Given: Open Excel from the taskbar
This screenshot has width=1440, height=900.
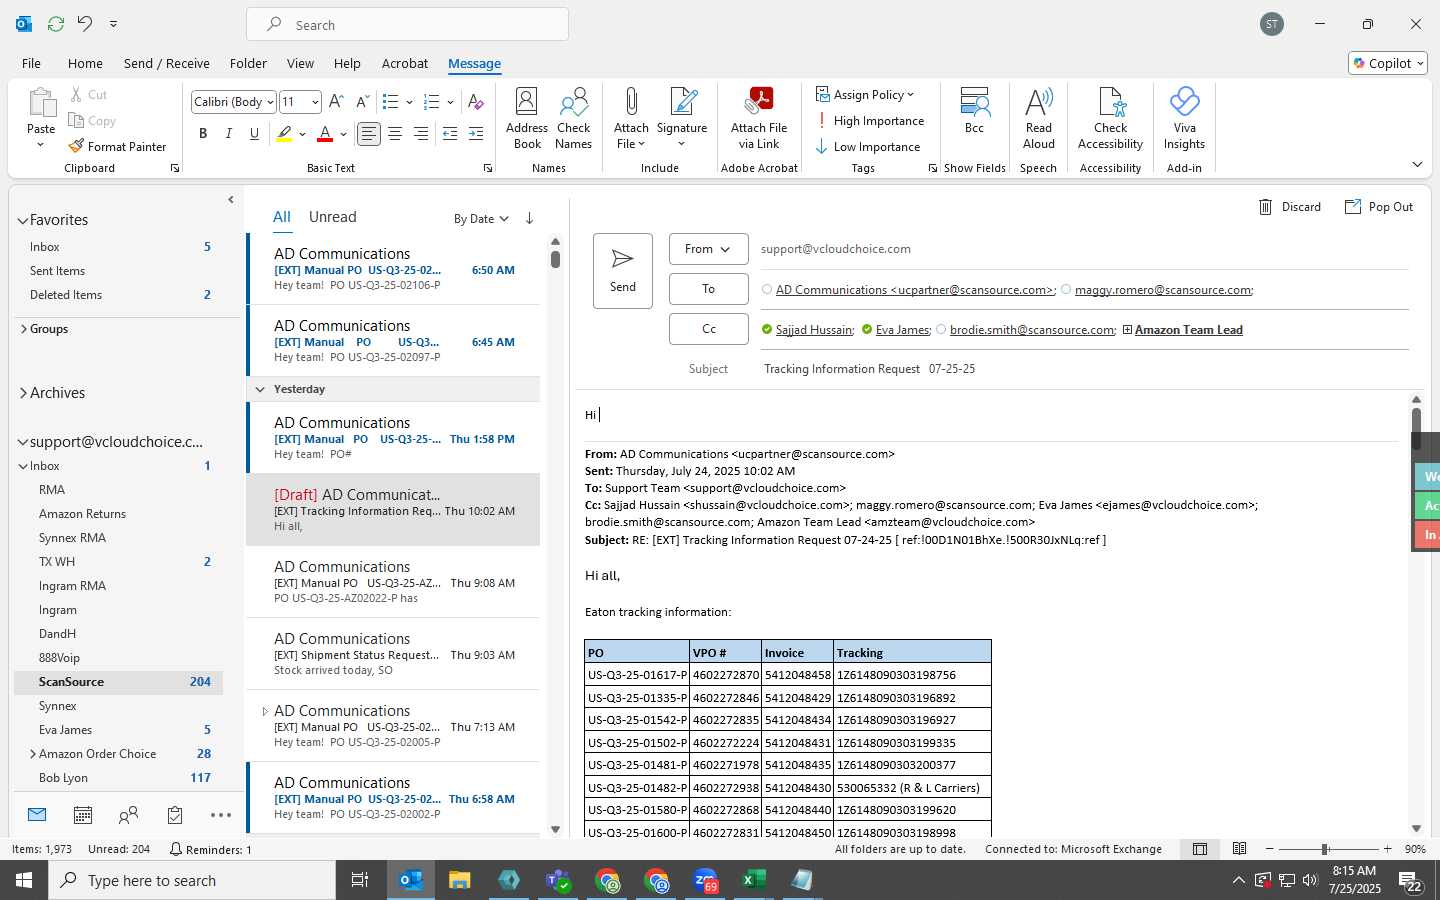Looking at the screenshot, I should click(753, 880).
